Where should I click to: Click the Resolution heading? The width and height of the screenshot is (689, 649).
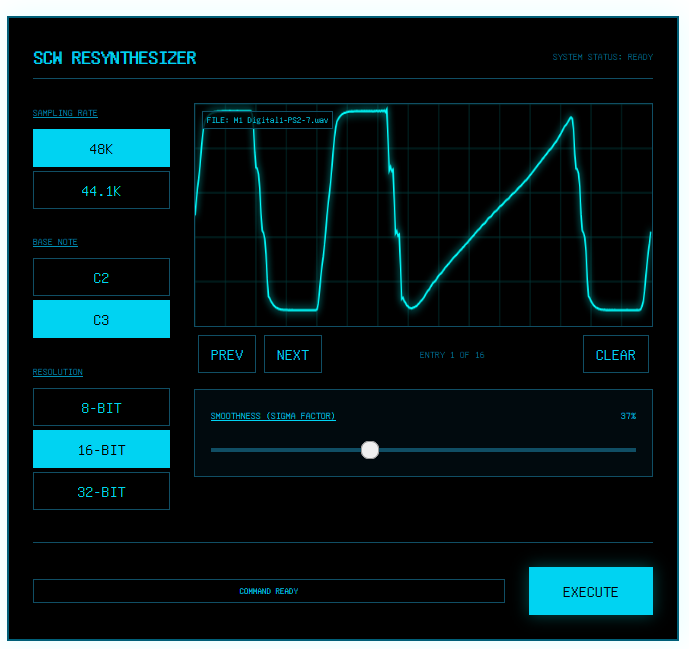58,372
